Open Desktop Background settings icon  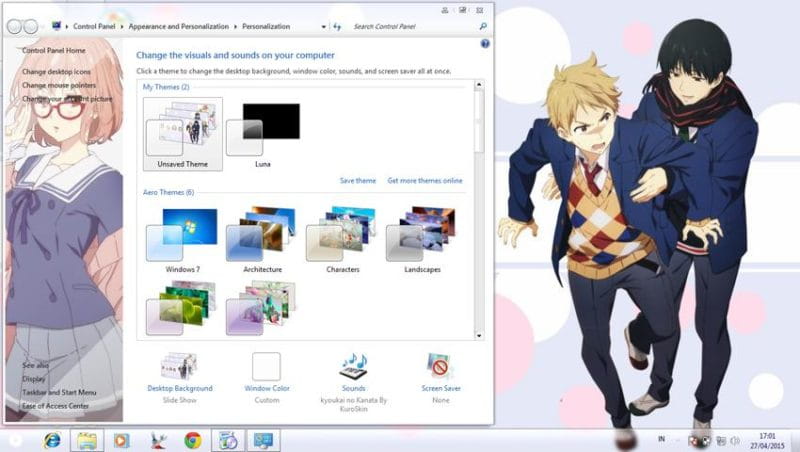tap(179, 366)
